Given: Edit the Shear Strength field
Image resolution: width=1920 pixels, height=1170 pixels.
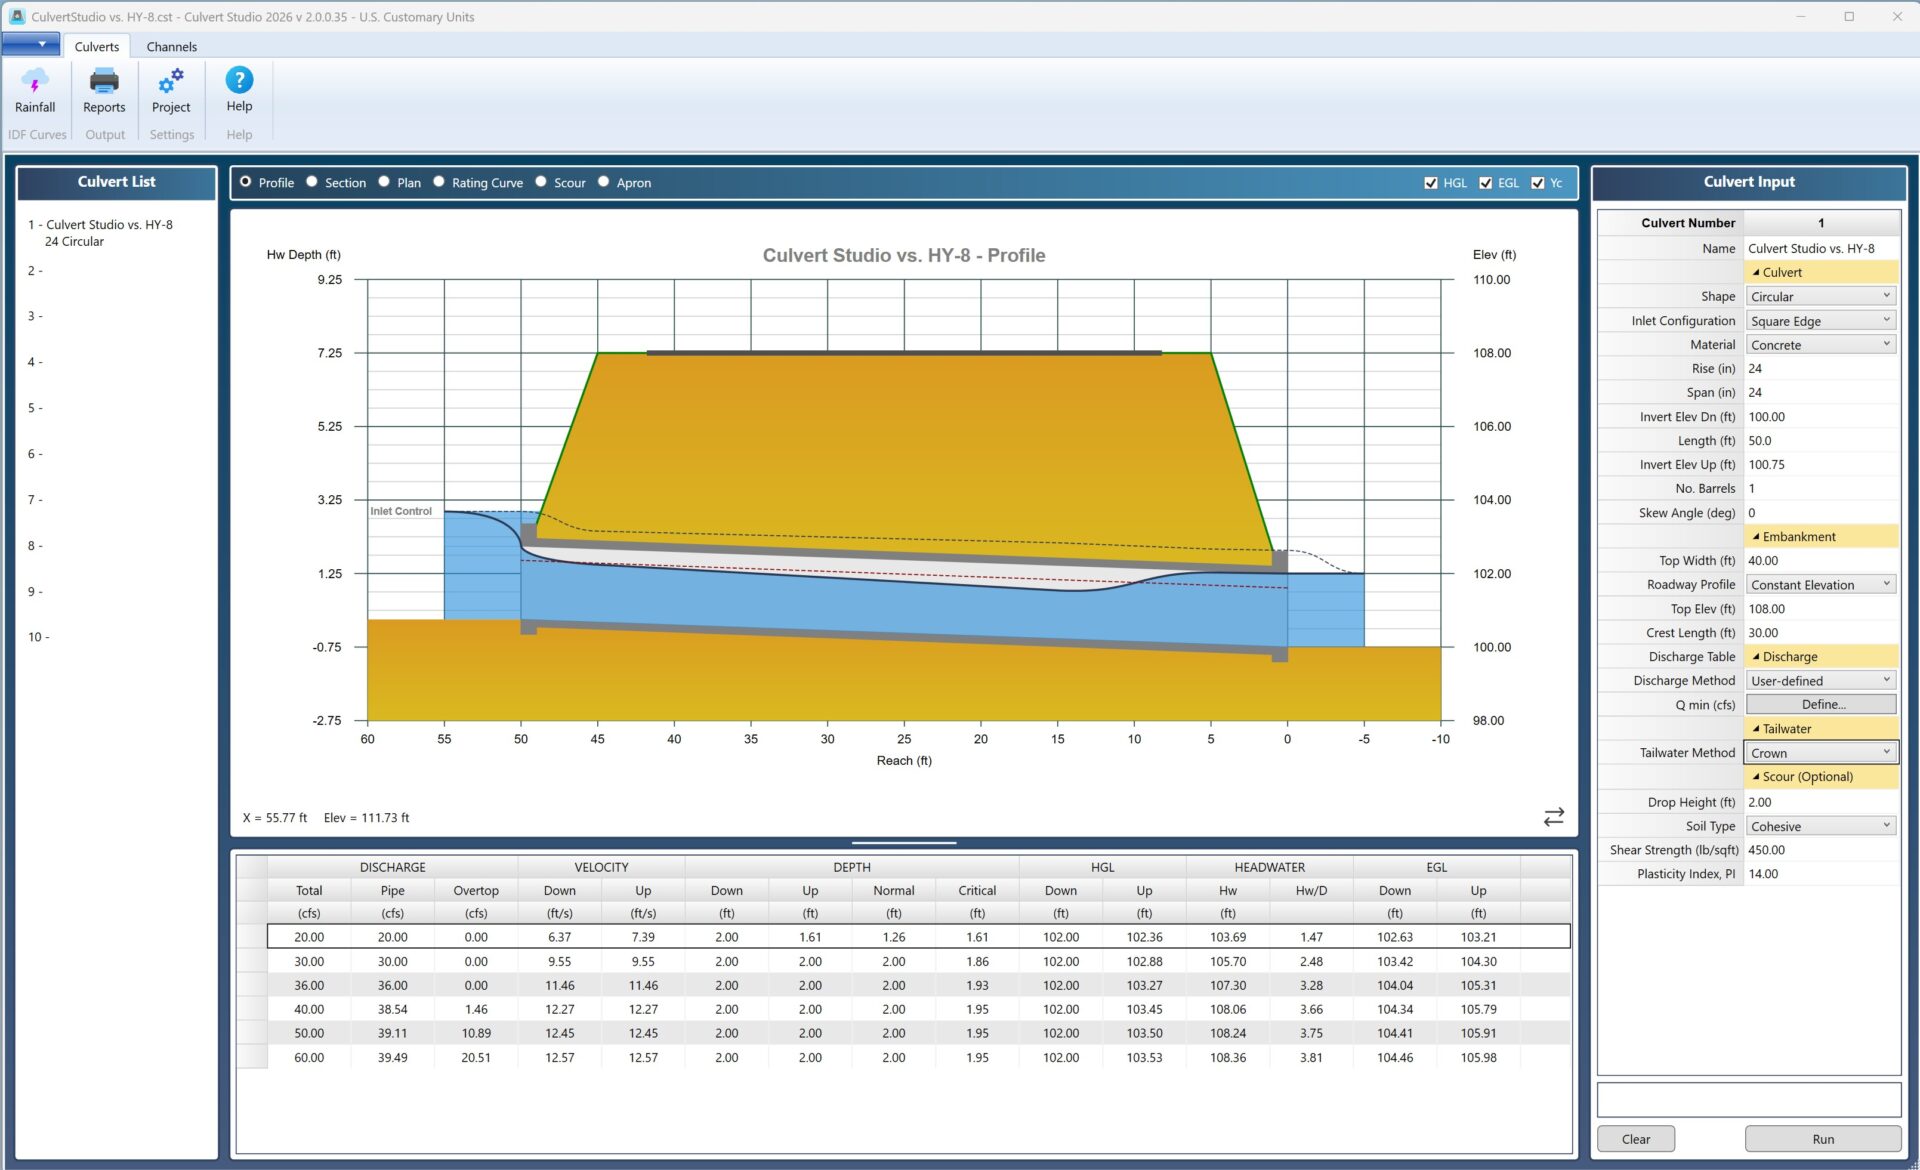Looking at the screenshot, I should click(1821, 850).
